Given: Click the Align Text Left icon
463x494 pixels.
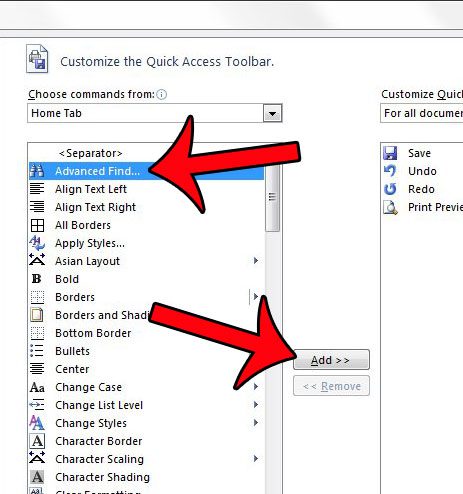Looking at the screenshot, I should pyautogui.click(x=37, y=189).
